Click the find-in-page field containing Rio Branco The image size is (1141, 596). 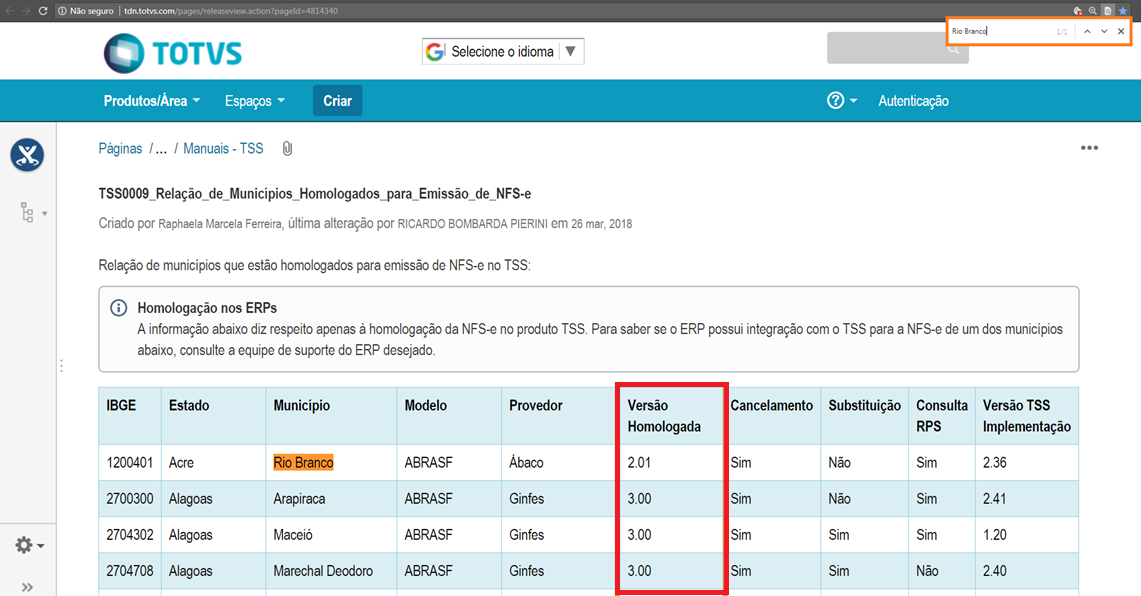pos(1001,31)
